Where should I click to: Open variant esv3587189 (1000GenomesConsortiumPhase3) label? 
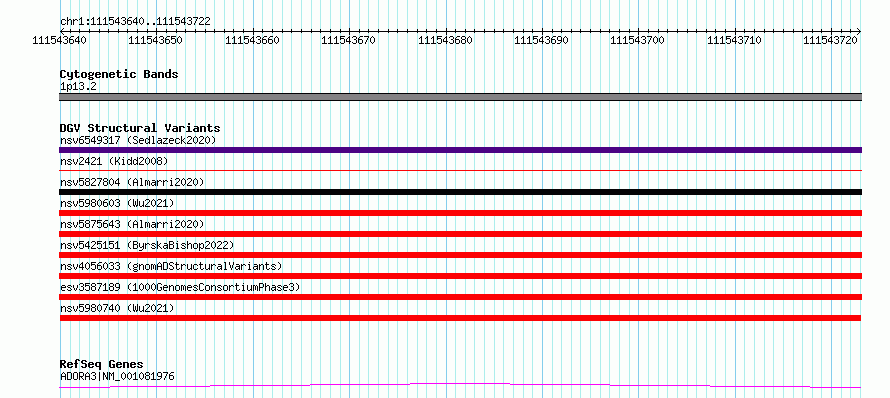pos(180,287)
